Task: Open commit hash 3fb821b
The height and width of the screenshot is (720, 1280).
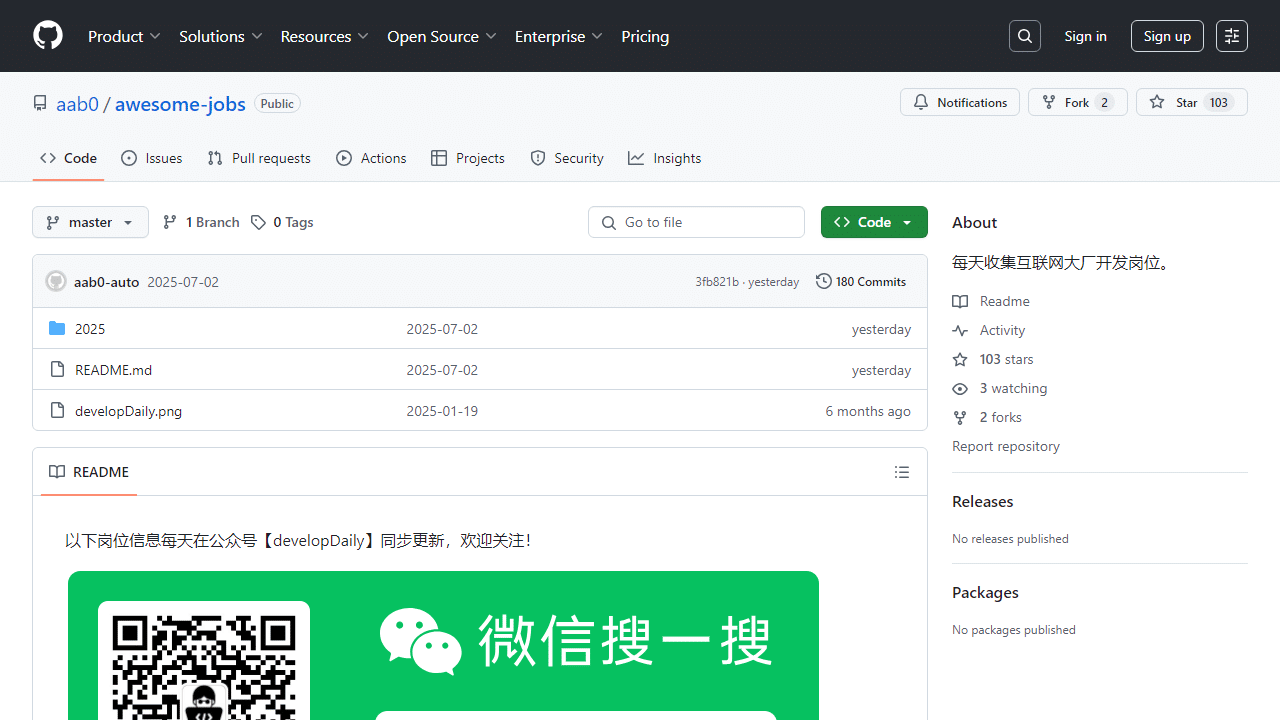Action: [717, 282]
